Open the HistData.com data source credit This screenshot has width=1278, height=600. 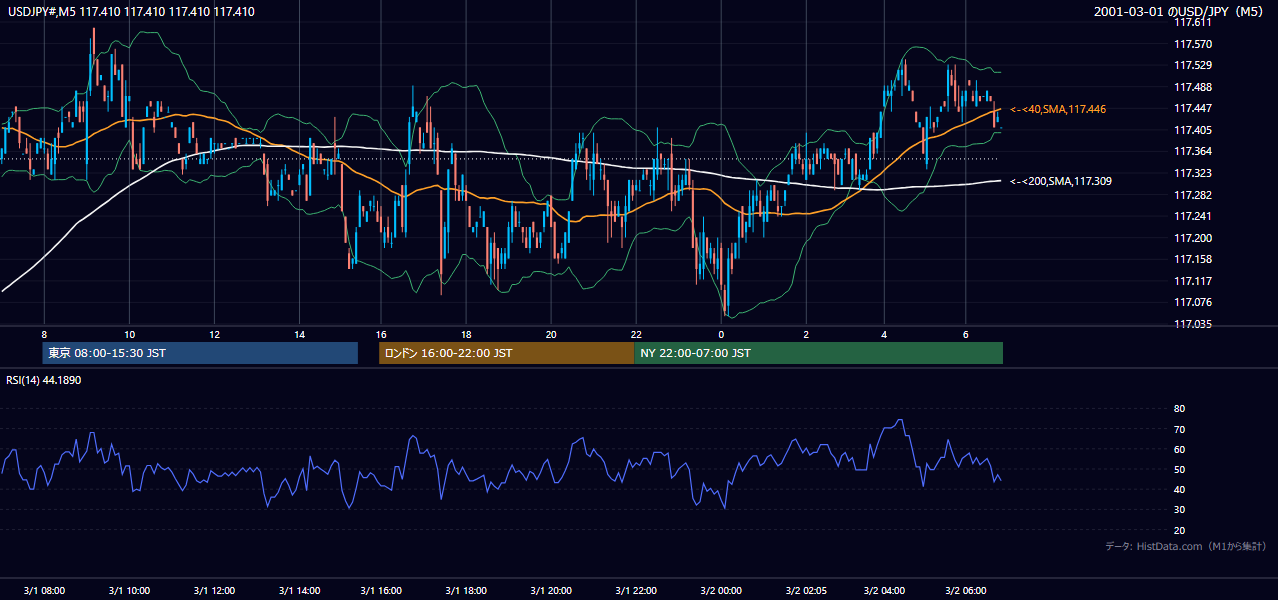[x=1185, y=546]
